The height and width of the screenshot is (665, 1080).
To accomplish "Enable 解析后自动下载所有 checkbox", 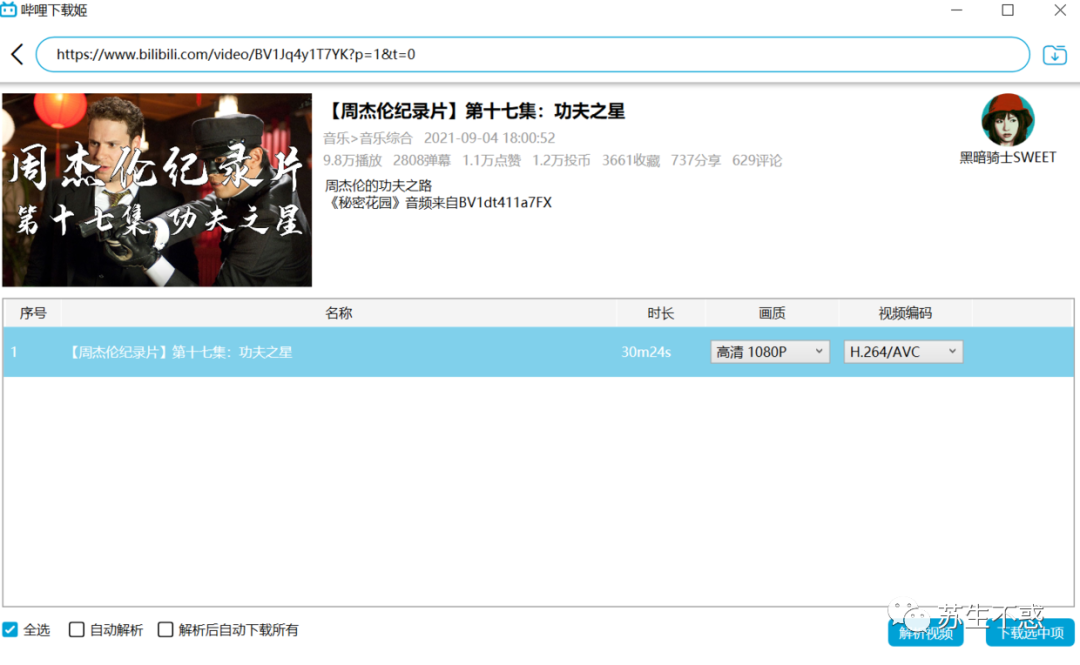I will (165, 629).
